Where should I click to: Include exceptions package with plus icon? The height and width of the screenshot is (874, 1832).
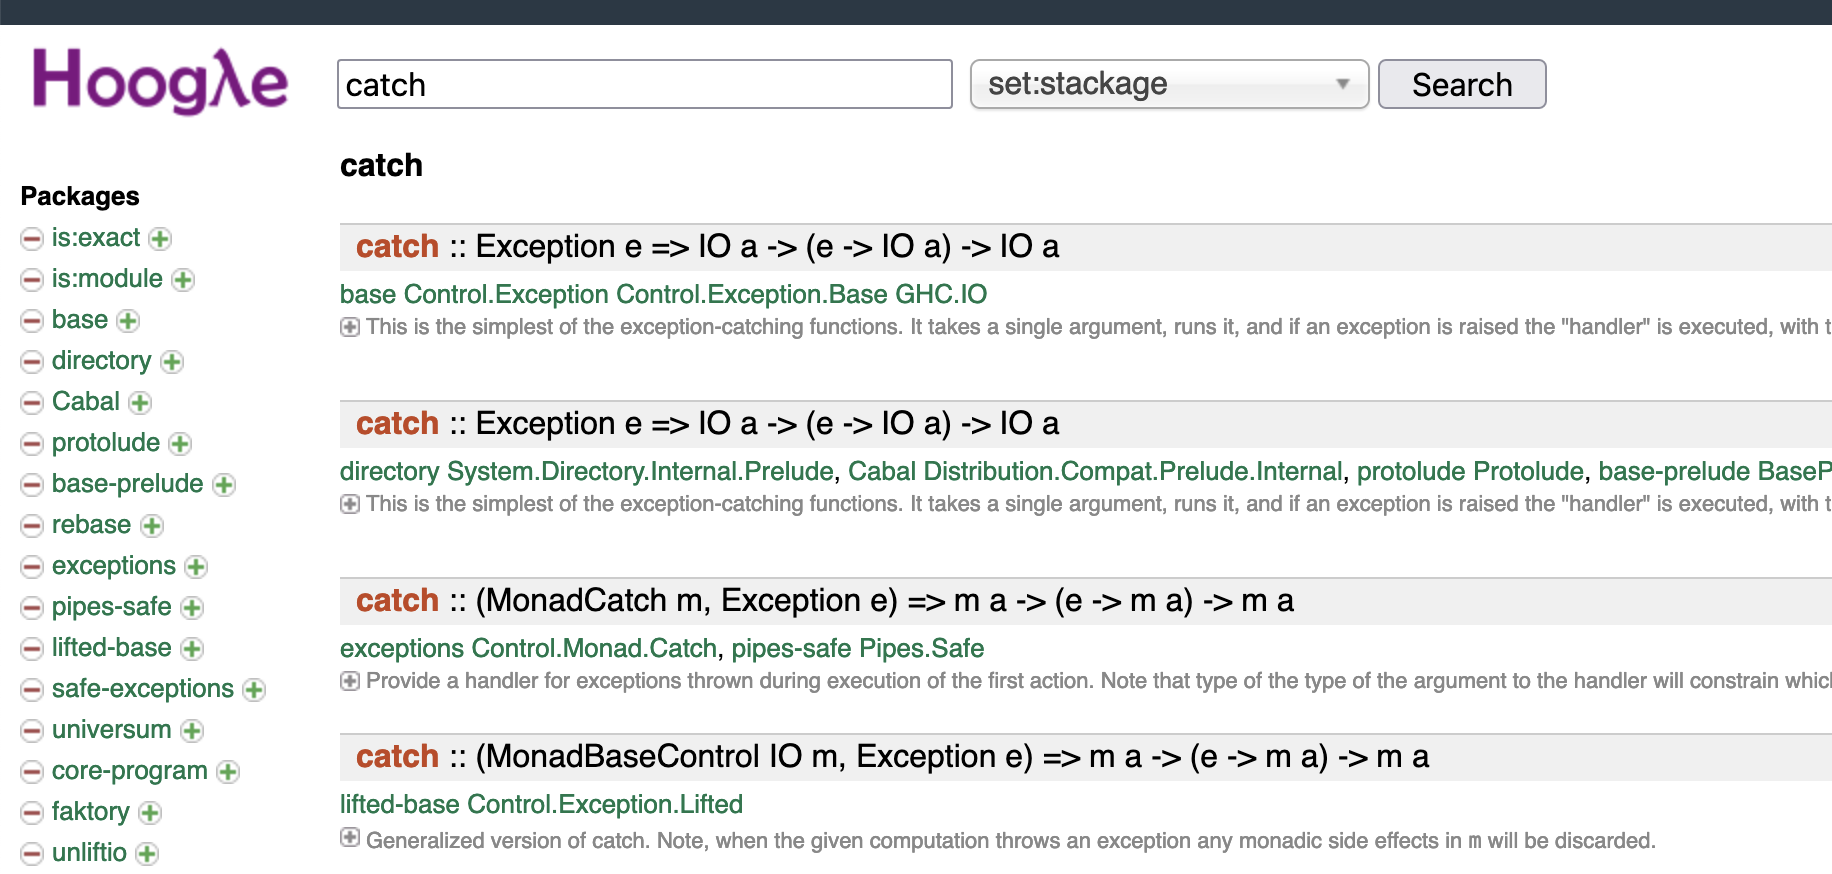point(196,567)
